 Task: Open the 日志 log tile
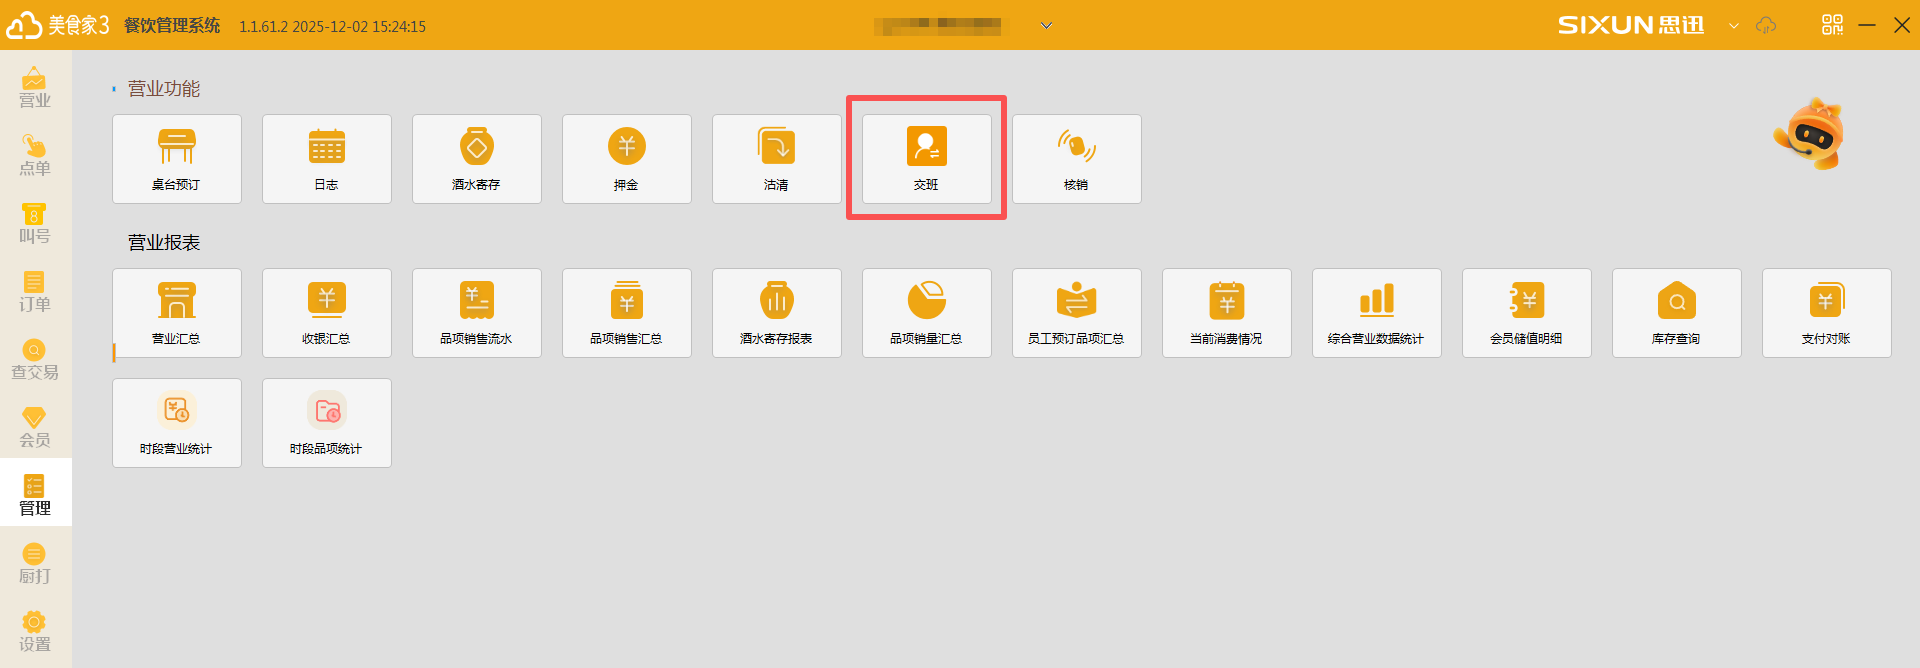tap(327, 159)
